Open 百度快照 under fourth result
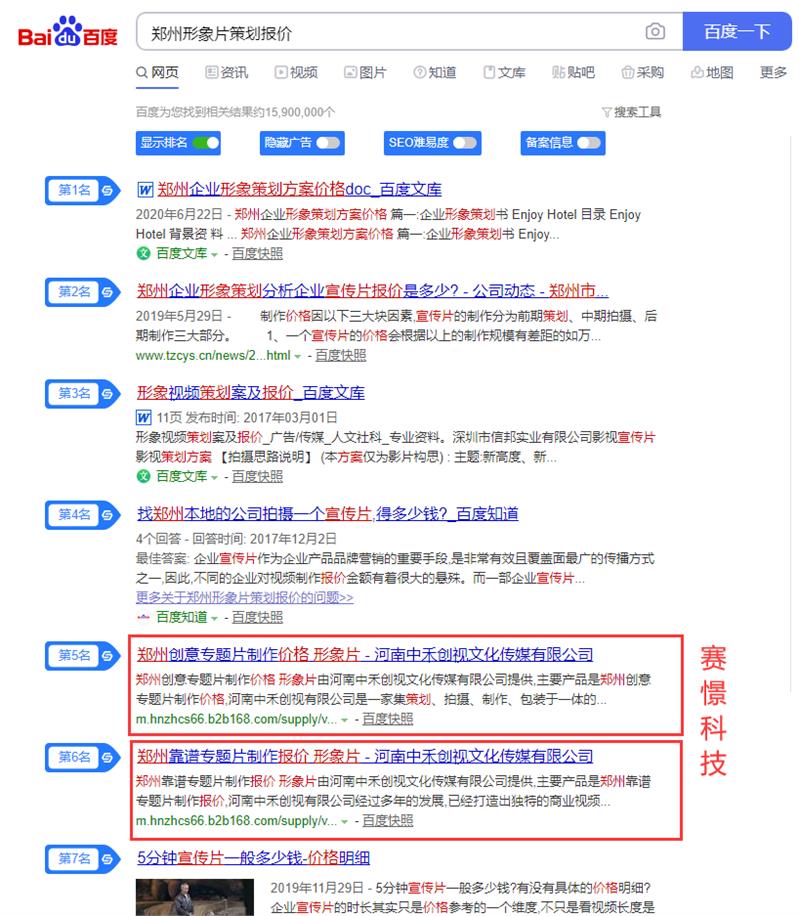The height and width of the screenshot is (916, 799). (257, 617)
